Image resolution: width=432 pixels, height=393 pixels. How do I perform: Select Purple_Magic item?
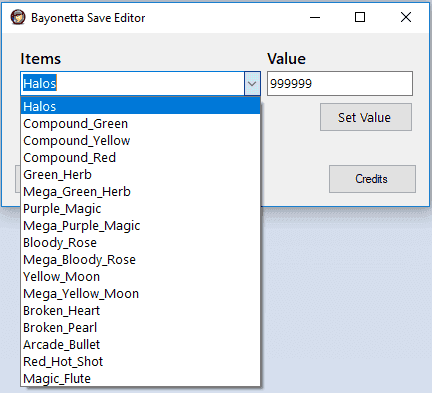point(140,208)
